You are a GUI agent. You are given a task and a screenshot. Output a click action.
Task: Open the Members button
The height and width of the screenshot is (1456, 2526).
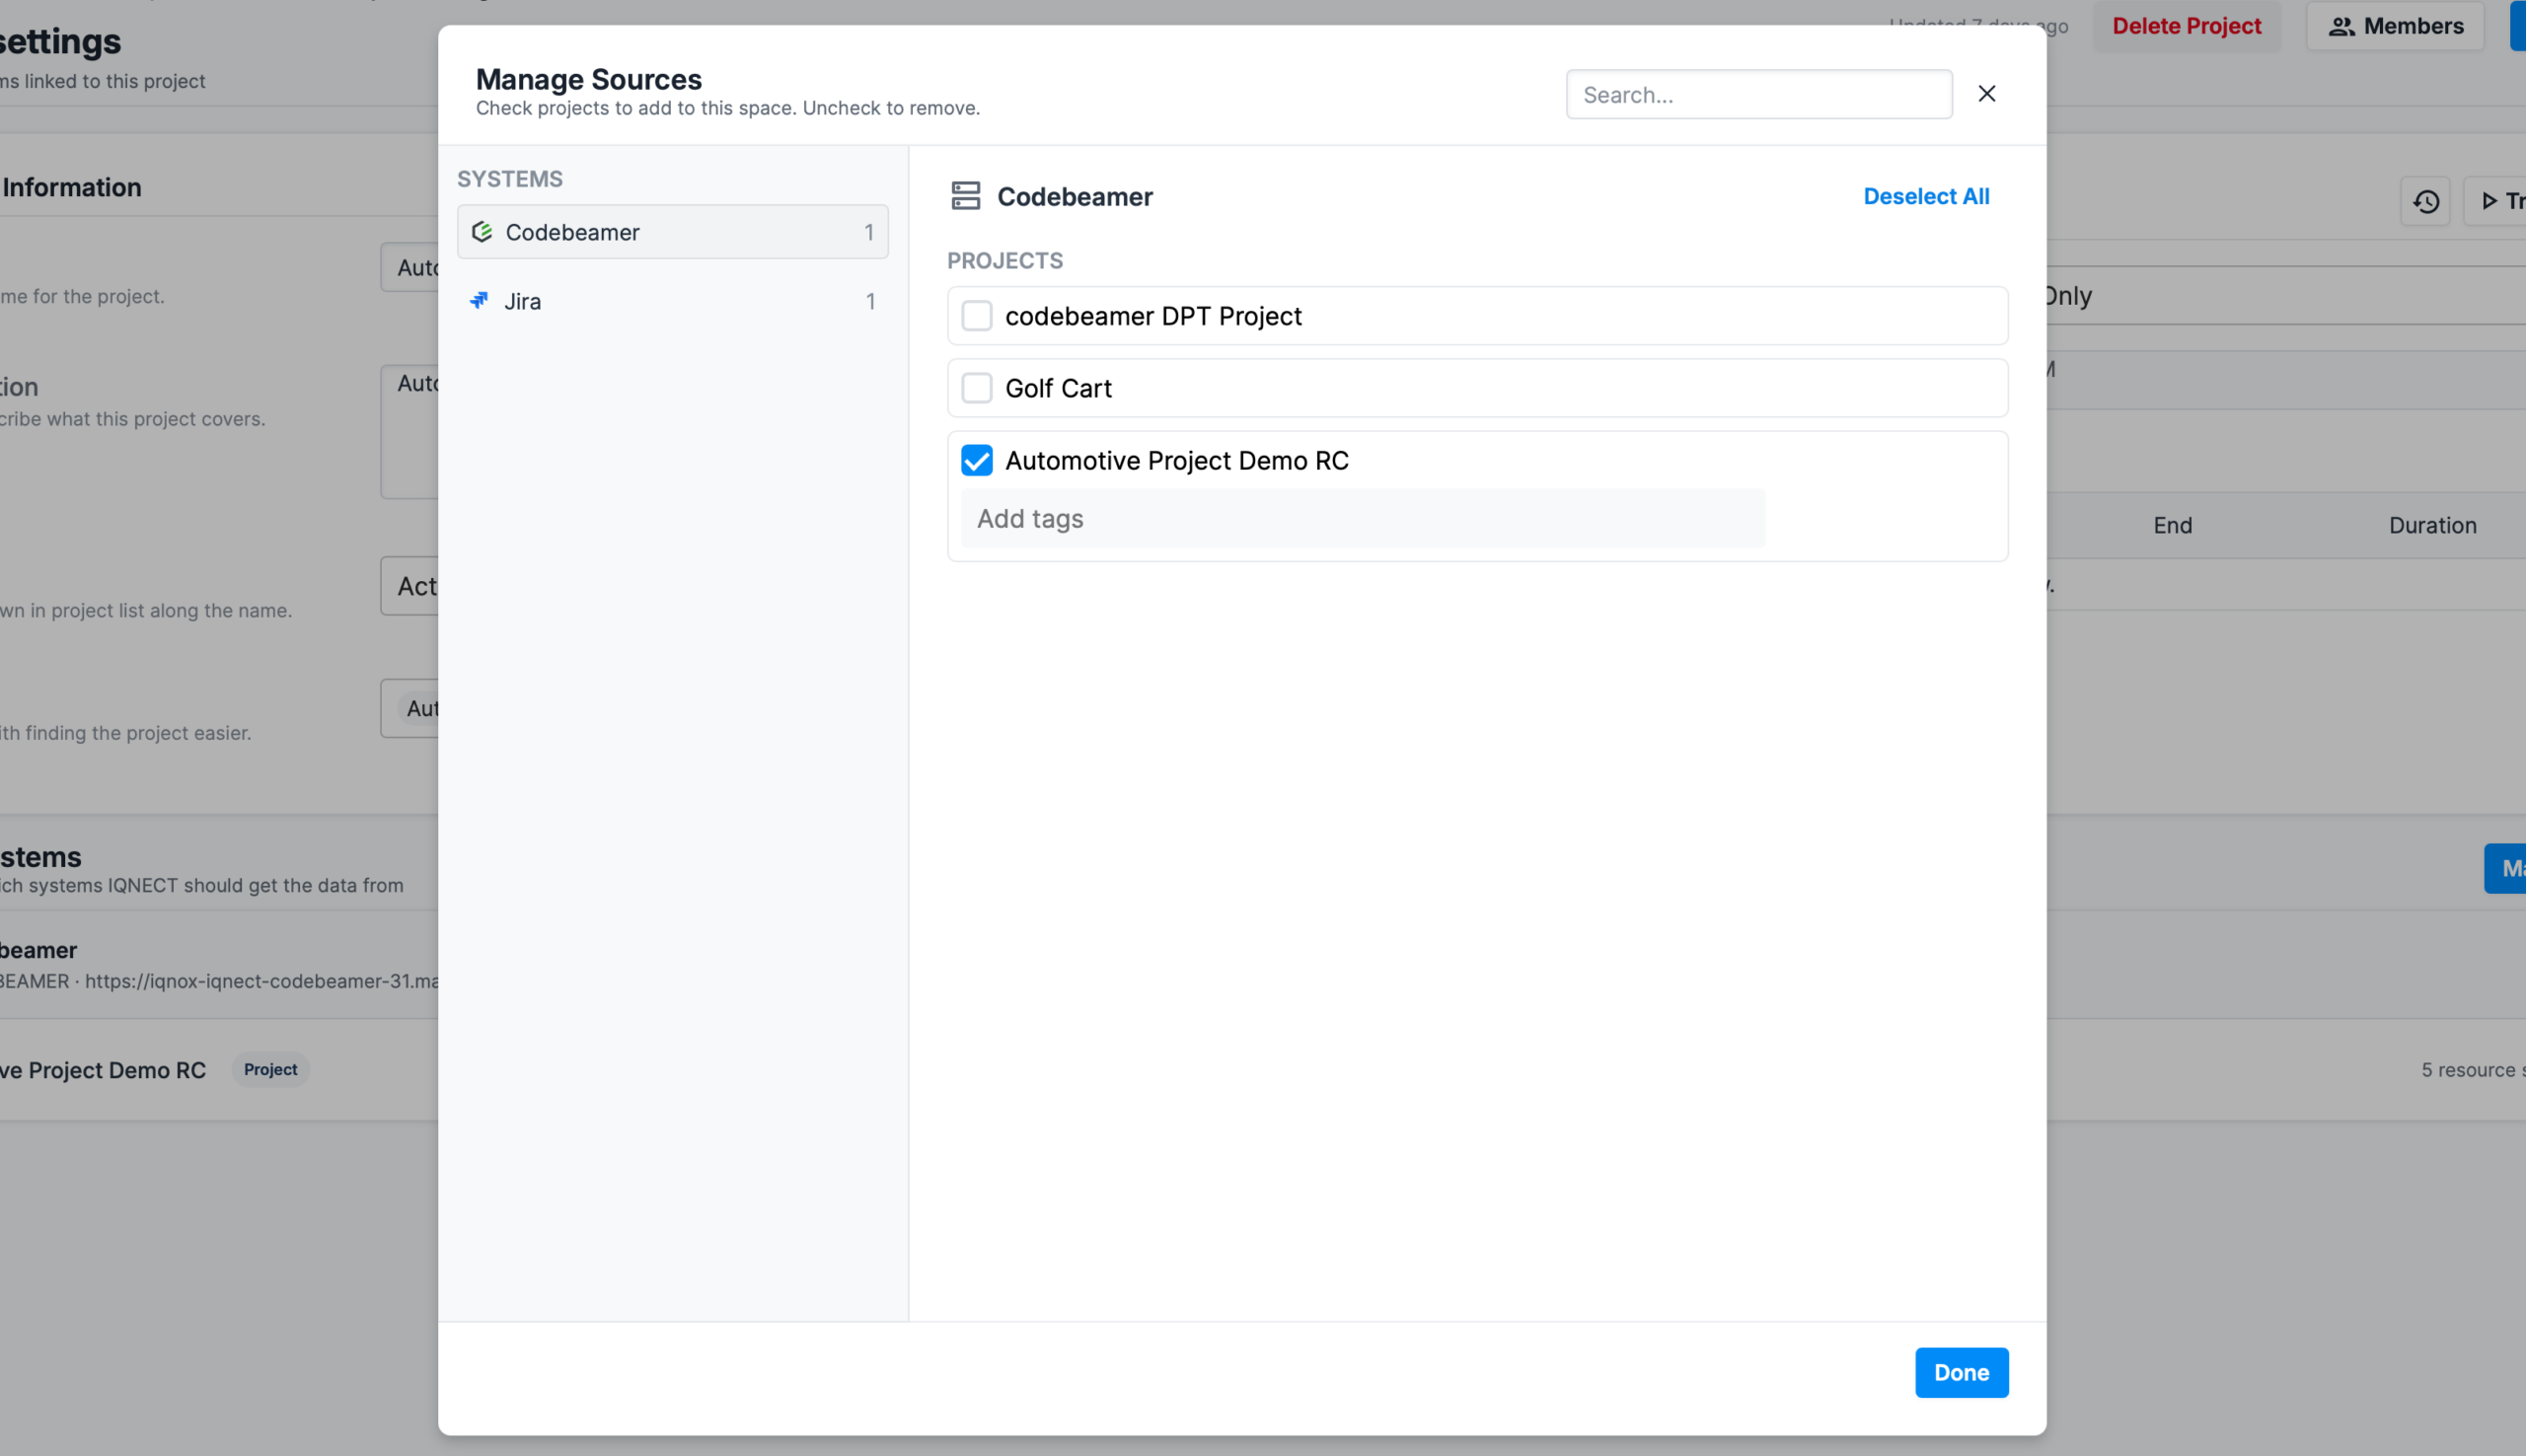click(x=2395, y=26)
